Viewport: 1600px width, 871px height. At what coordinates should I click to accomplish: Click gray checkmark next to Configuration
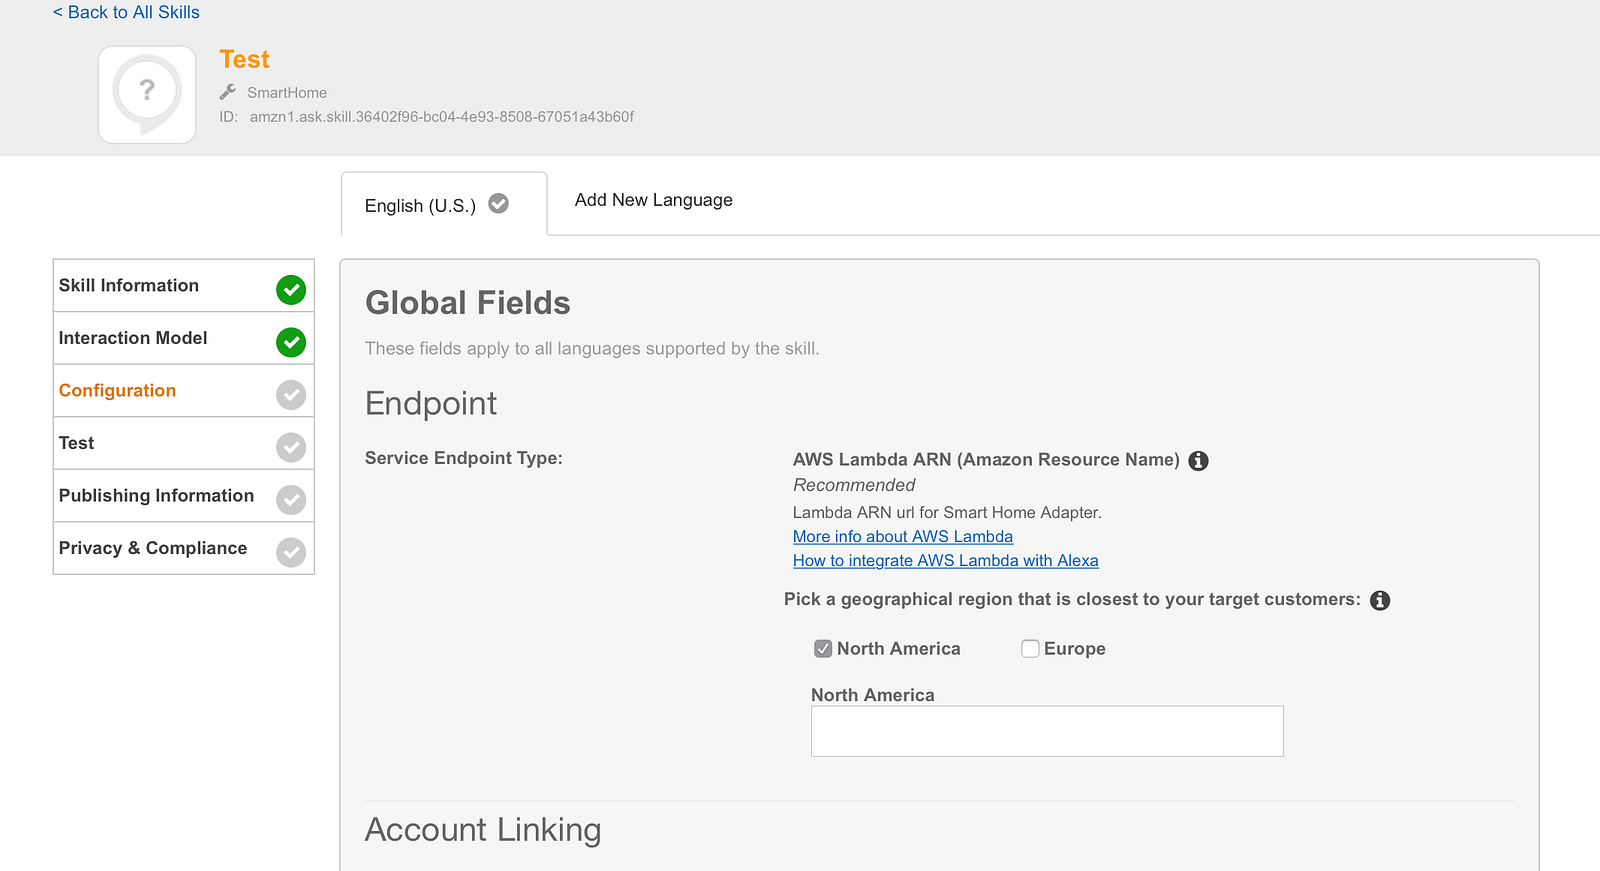click(x=291, y=395)
